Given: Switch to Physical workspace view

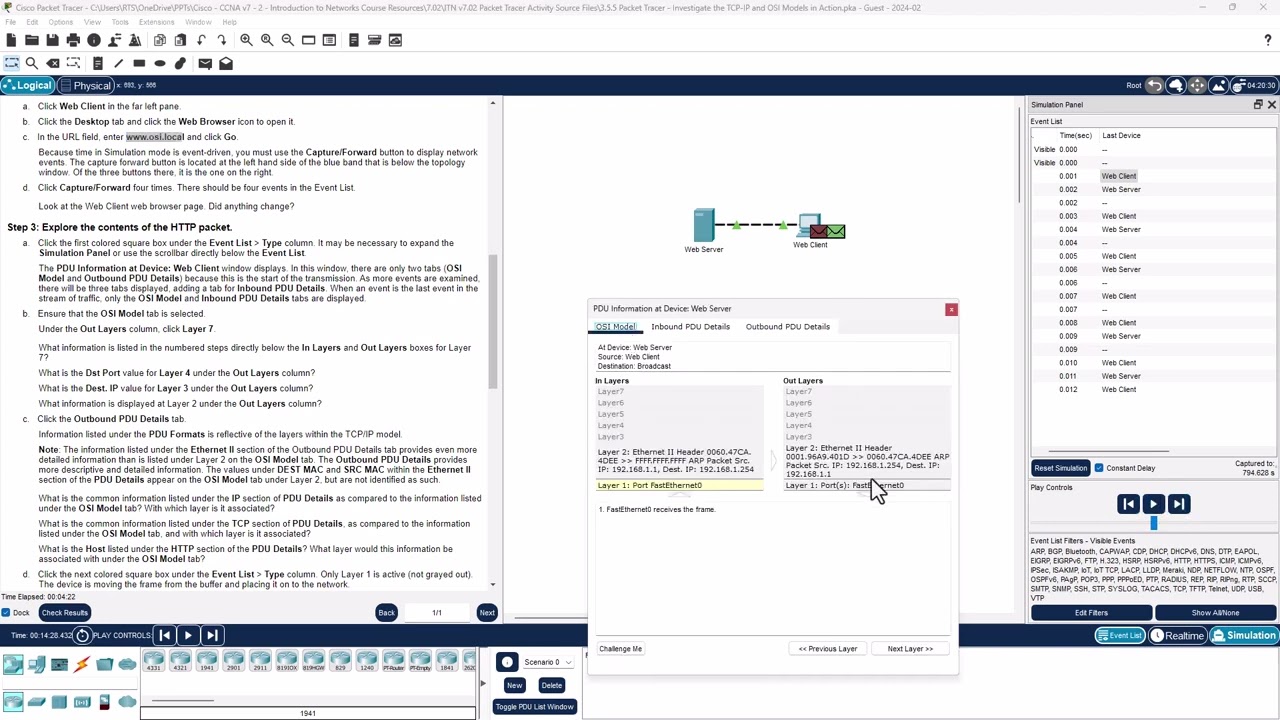Looking at the screenshot, I should tap(87, 85).
